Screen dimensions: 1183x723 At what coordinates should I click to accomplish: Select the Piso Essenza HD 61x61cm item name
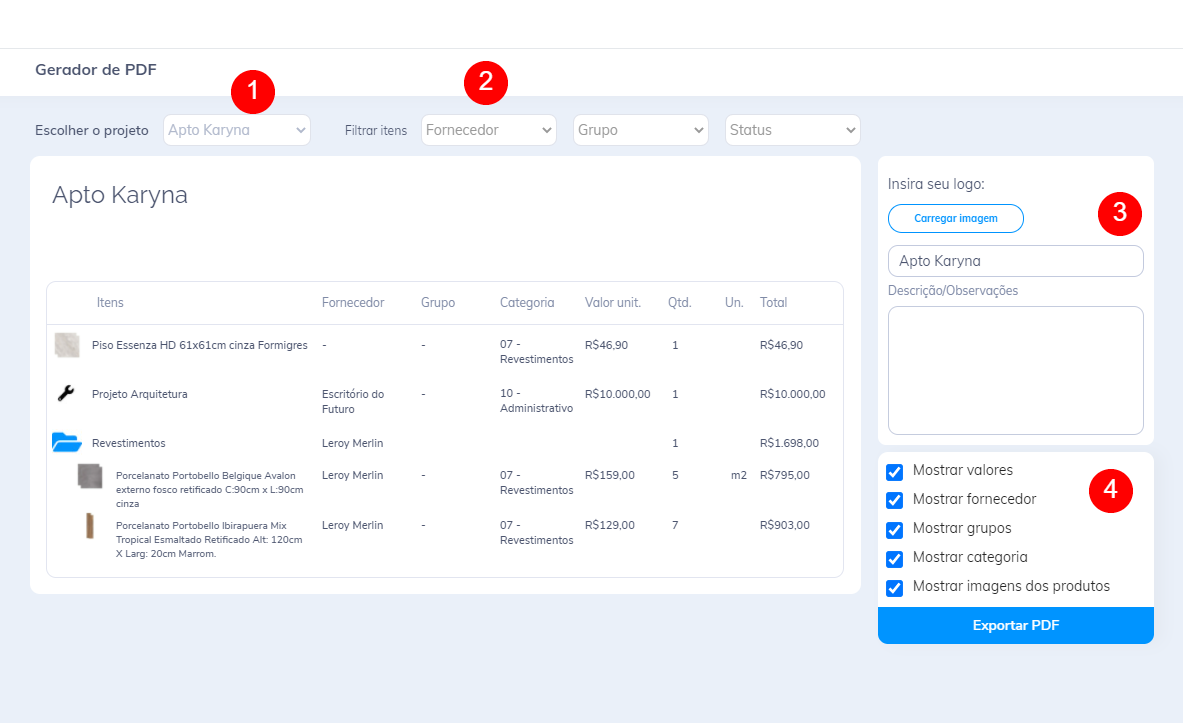(x=200, y=345)
